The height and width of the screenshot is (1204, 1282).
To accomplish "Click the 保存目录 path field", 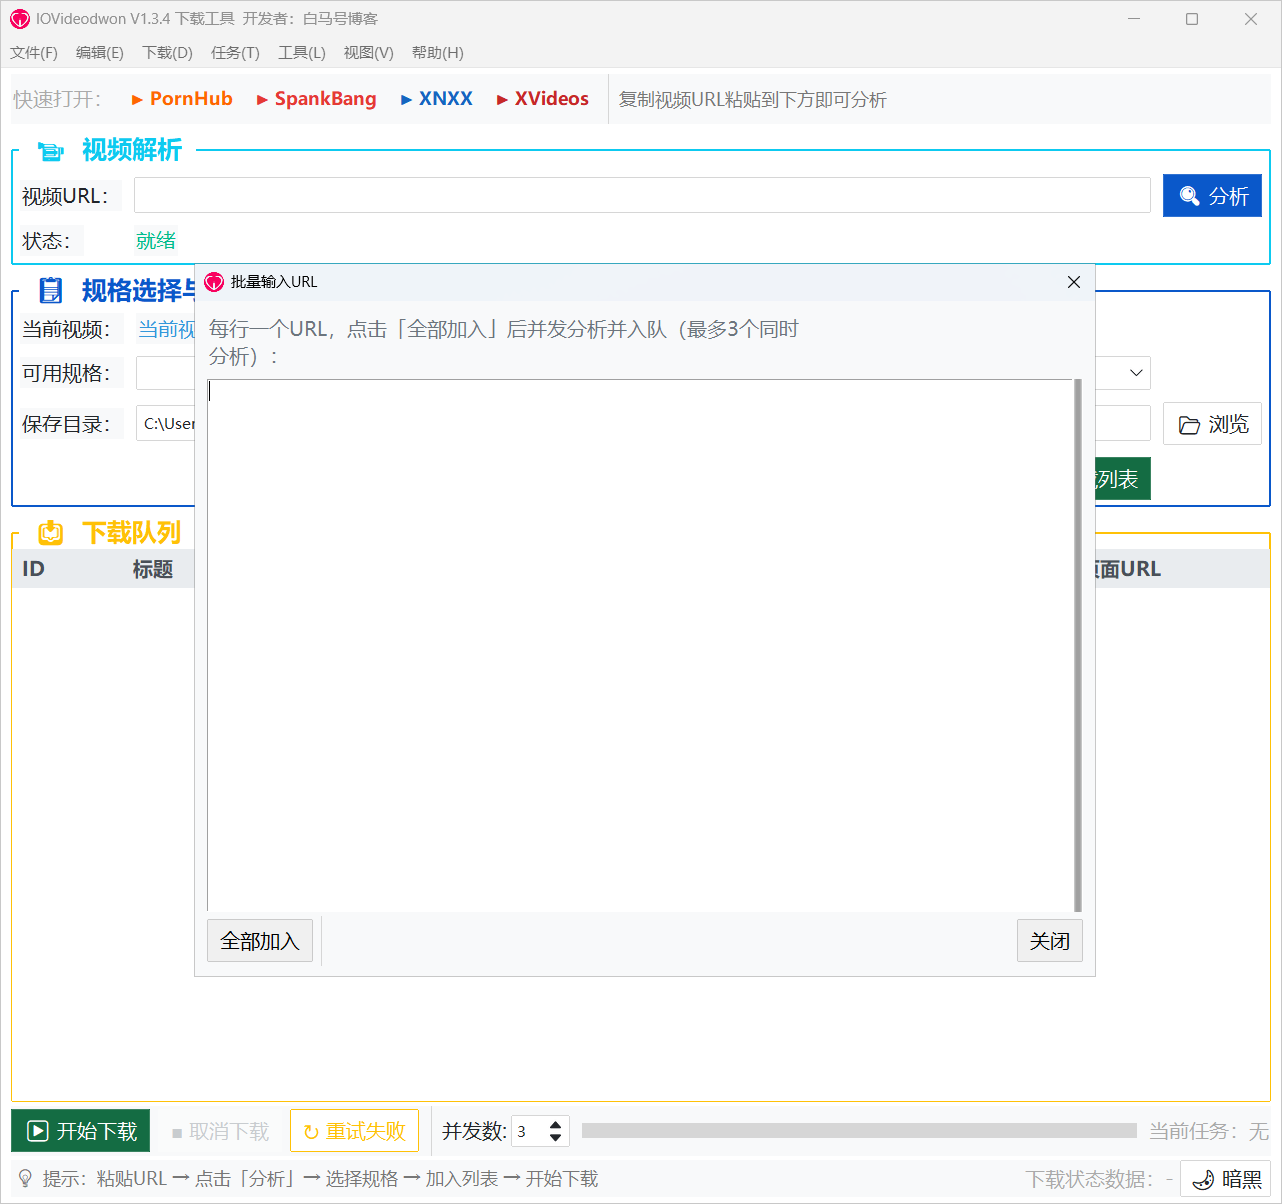I will click(x=642, y=423).
